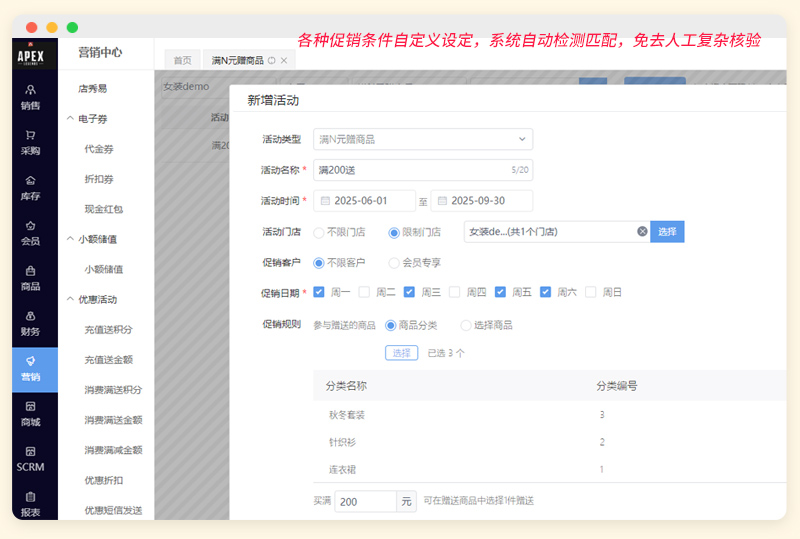Image resolution: width=800 pixels, height=539 pixels.
Task: Check 周二 promotion day
Action: pos(364,292)
